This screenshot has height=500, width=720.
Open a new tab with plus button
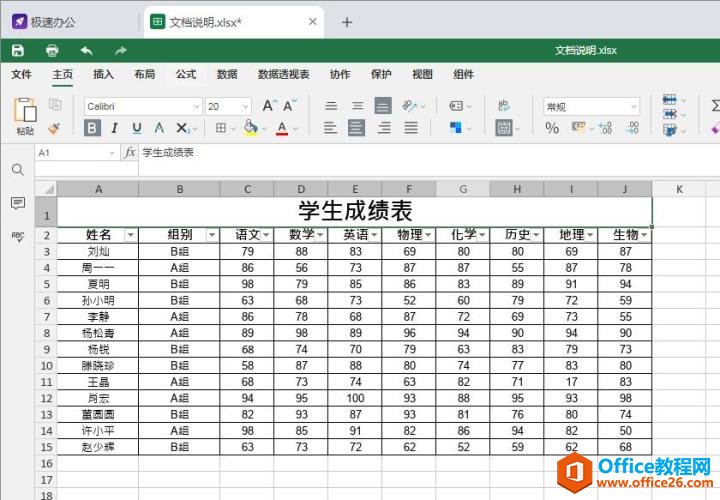[347, 22]
